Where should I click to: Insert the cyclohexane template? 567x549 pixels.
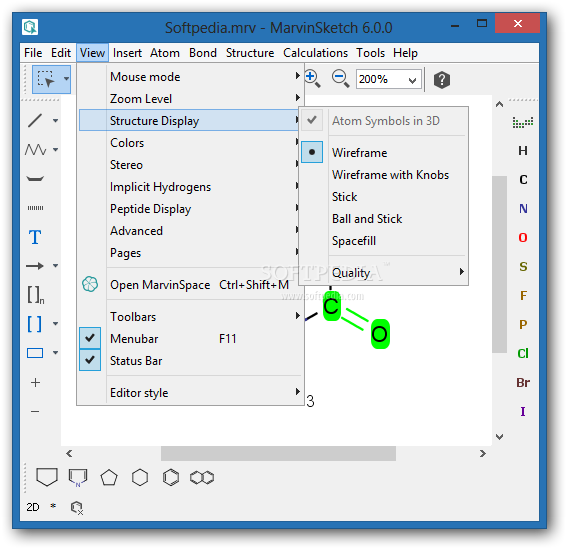(x=140, y=477)
